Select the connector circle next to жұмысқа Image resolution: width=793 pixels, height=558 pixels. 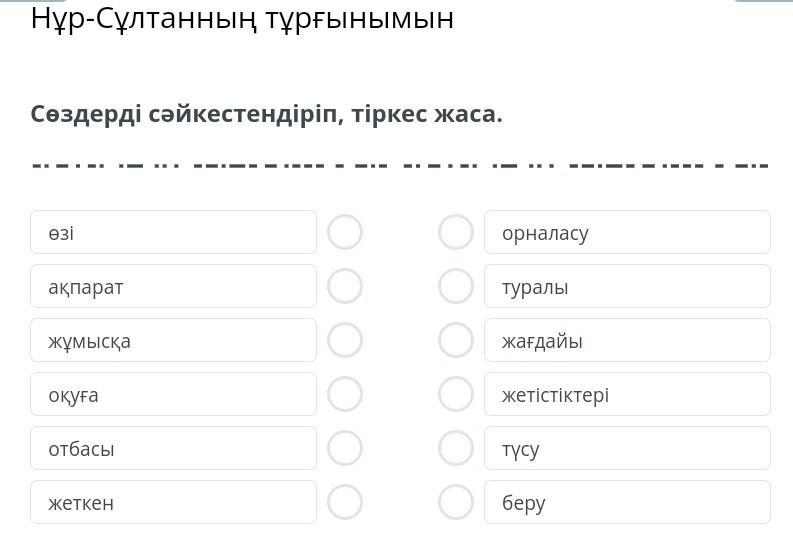pyautogui.click(x=345, y=340)
